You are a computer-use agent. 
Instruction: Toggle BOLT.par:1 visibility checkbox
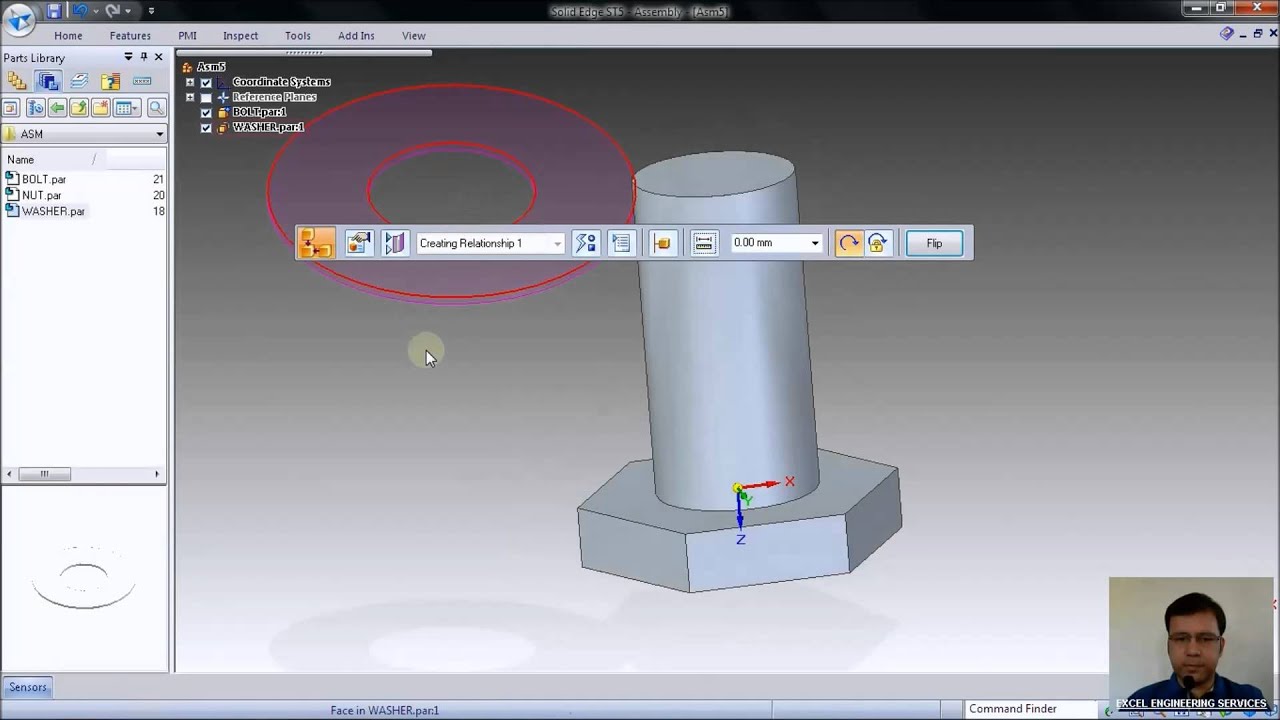pyautogui.click(x=206, y=112)
